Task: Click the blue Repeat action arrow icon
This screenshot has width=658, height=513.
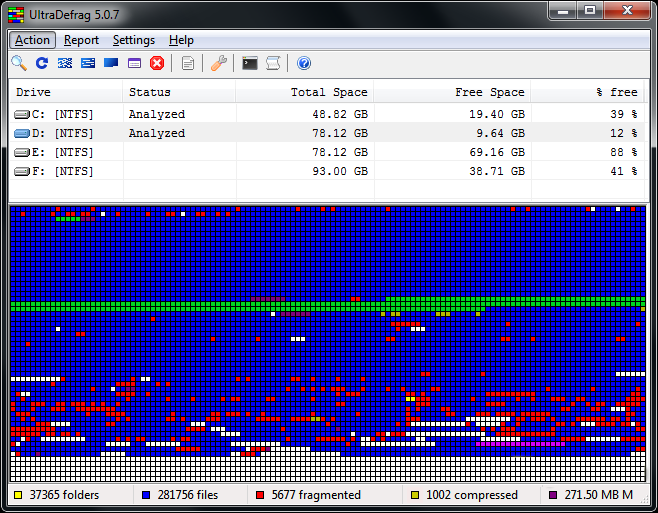Action: [42, 63]
